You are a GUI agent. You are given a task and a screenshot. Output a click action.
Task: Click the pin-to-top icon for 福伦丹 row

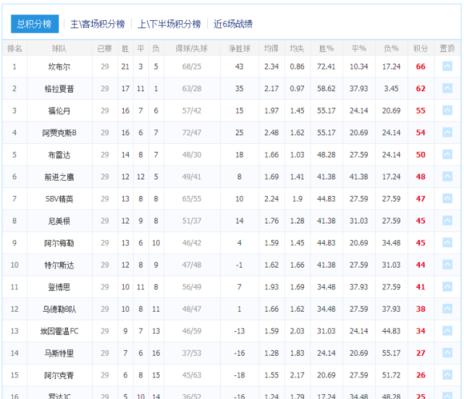447,111
